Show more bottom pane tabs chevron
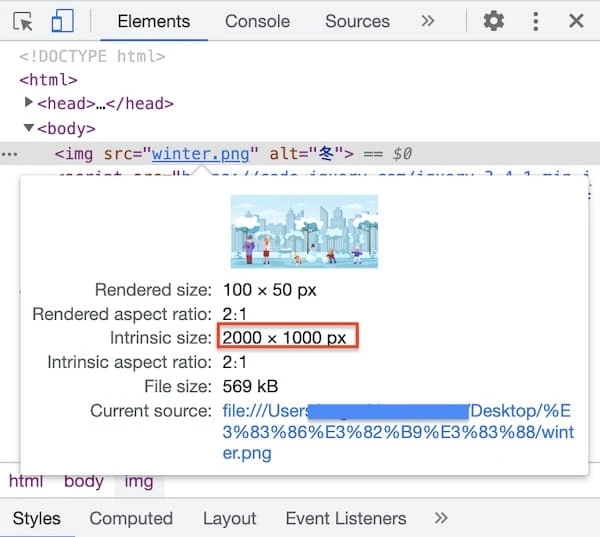600x537 pixels. [x=441, y=518]
